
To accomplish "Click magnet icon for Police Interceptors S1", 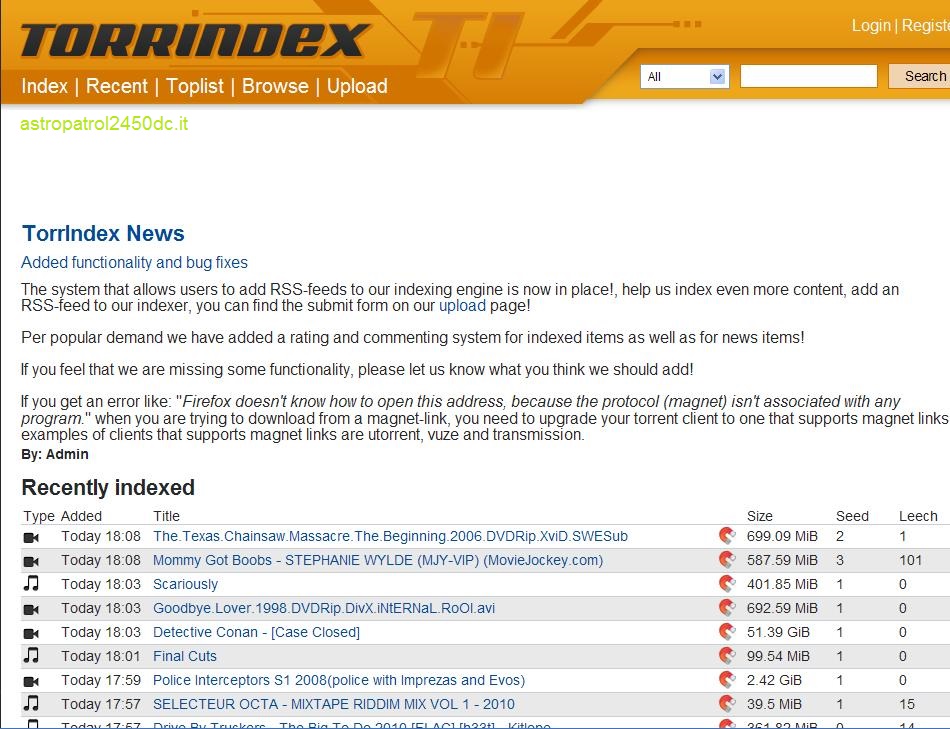I will pyautogui.click(x=727, y=680).
